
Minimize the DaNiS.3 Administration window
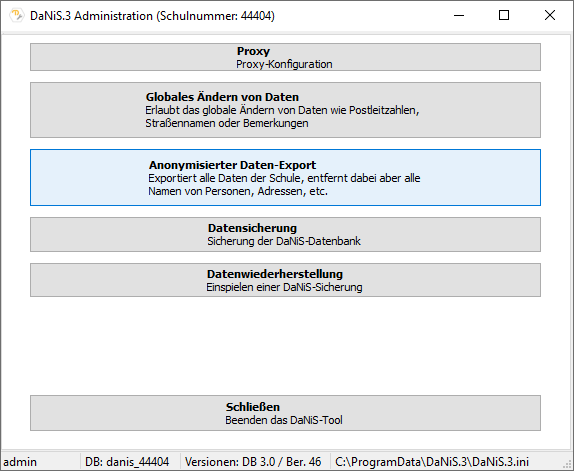(x=459, y=15)
